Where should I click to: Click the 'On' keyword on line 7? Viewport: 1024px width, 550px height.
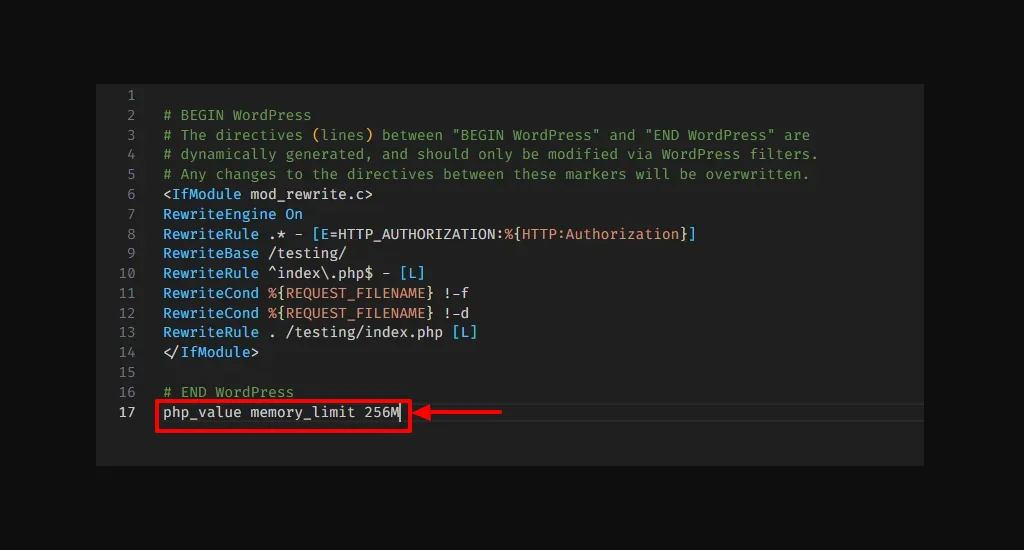coord(294,214)
